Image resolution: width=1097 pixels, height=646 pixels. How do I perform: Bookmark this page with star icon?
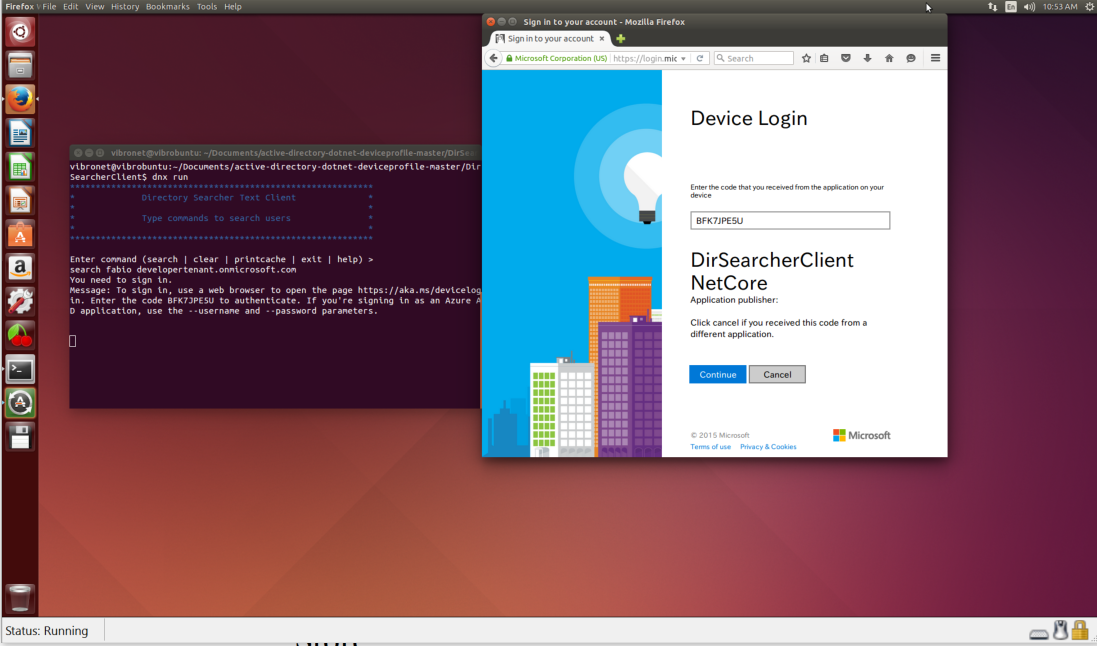pyautogui.click(x=806, y=58)
